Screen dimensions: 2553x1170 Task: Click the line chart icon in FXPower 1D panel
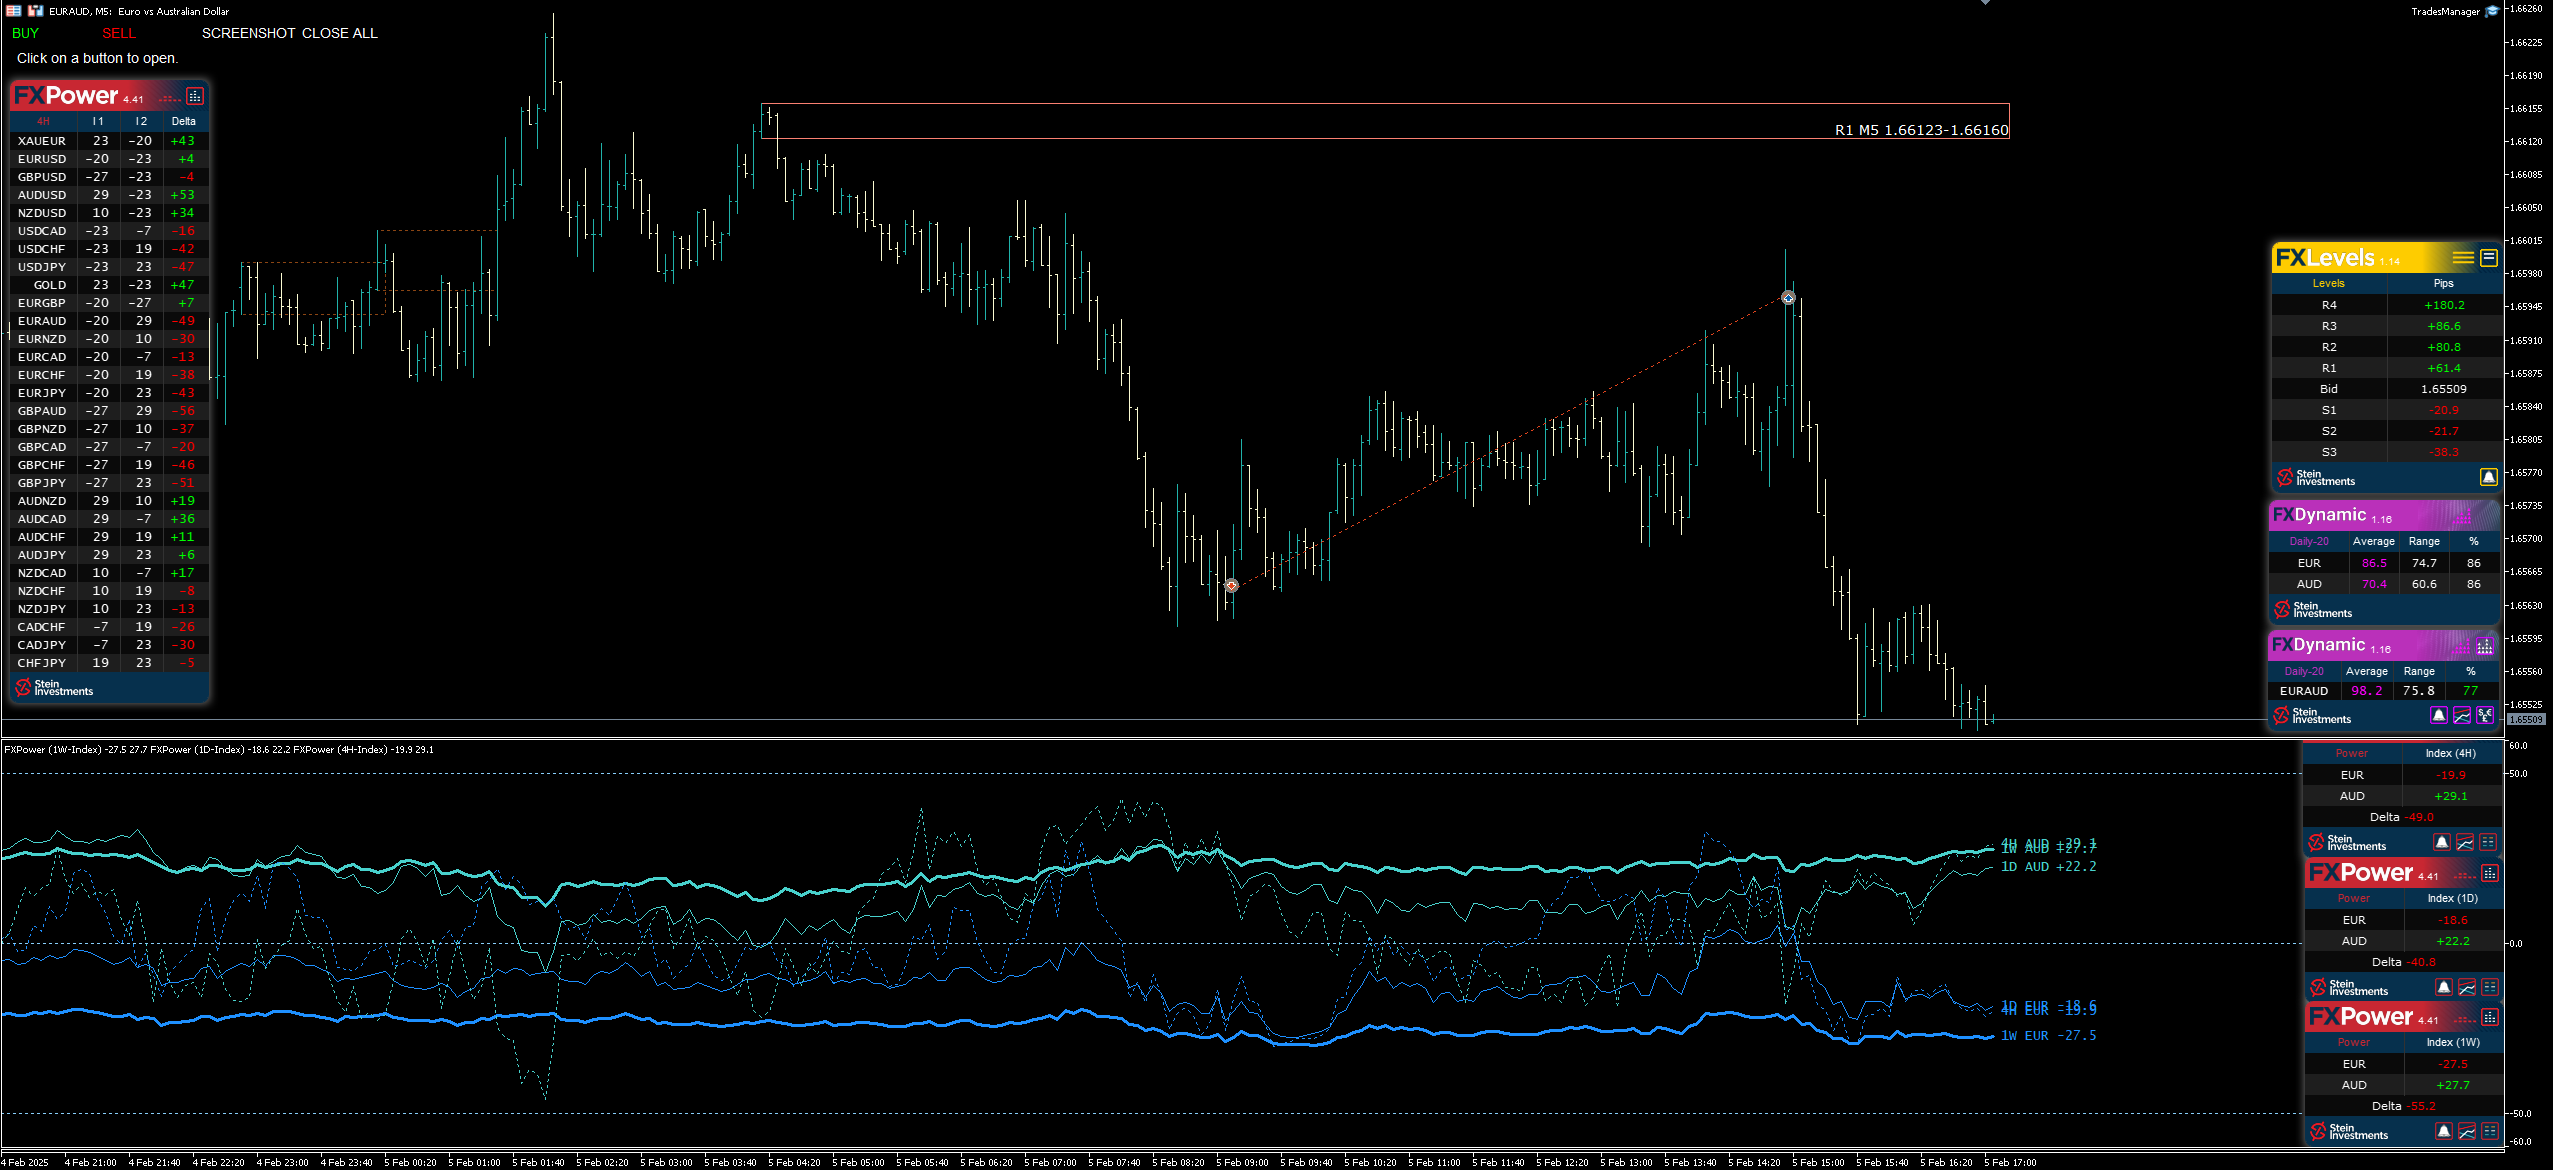(2467, 988)
